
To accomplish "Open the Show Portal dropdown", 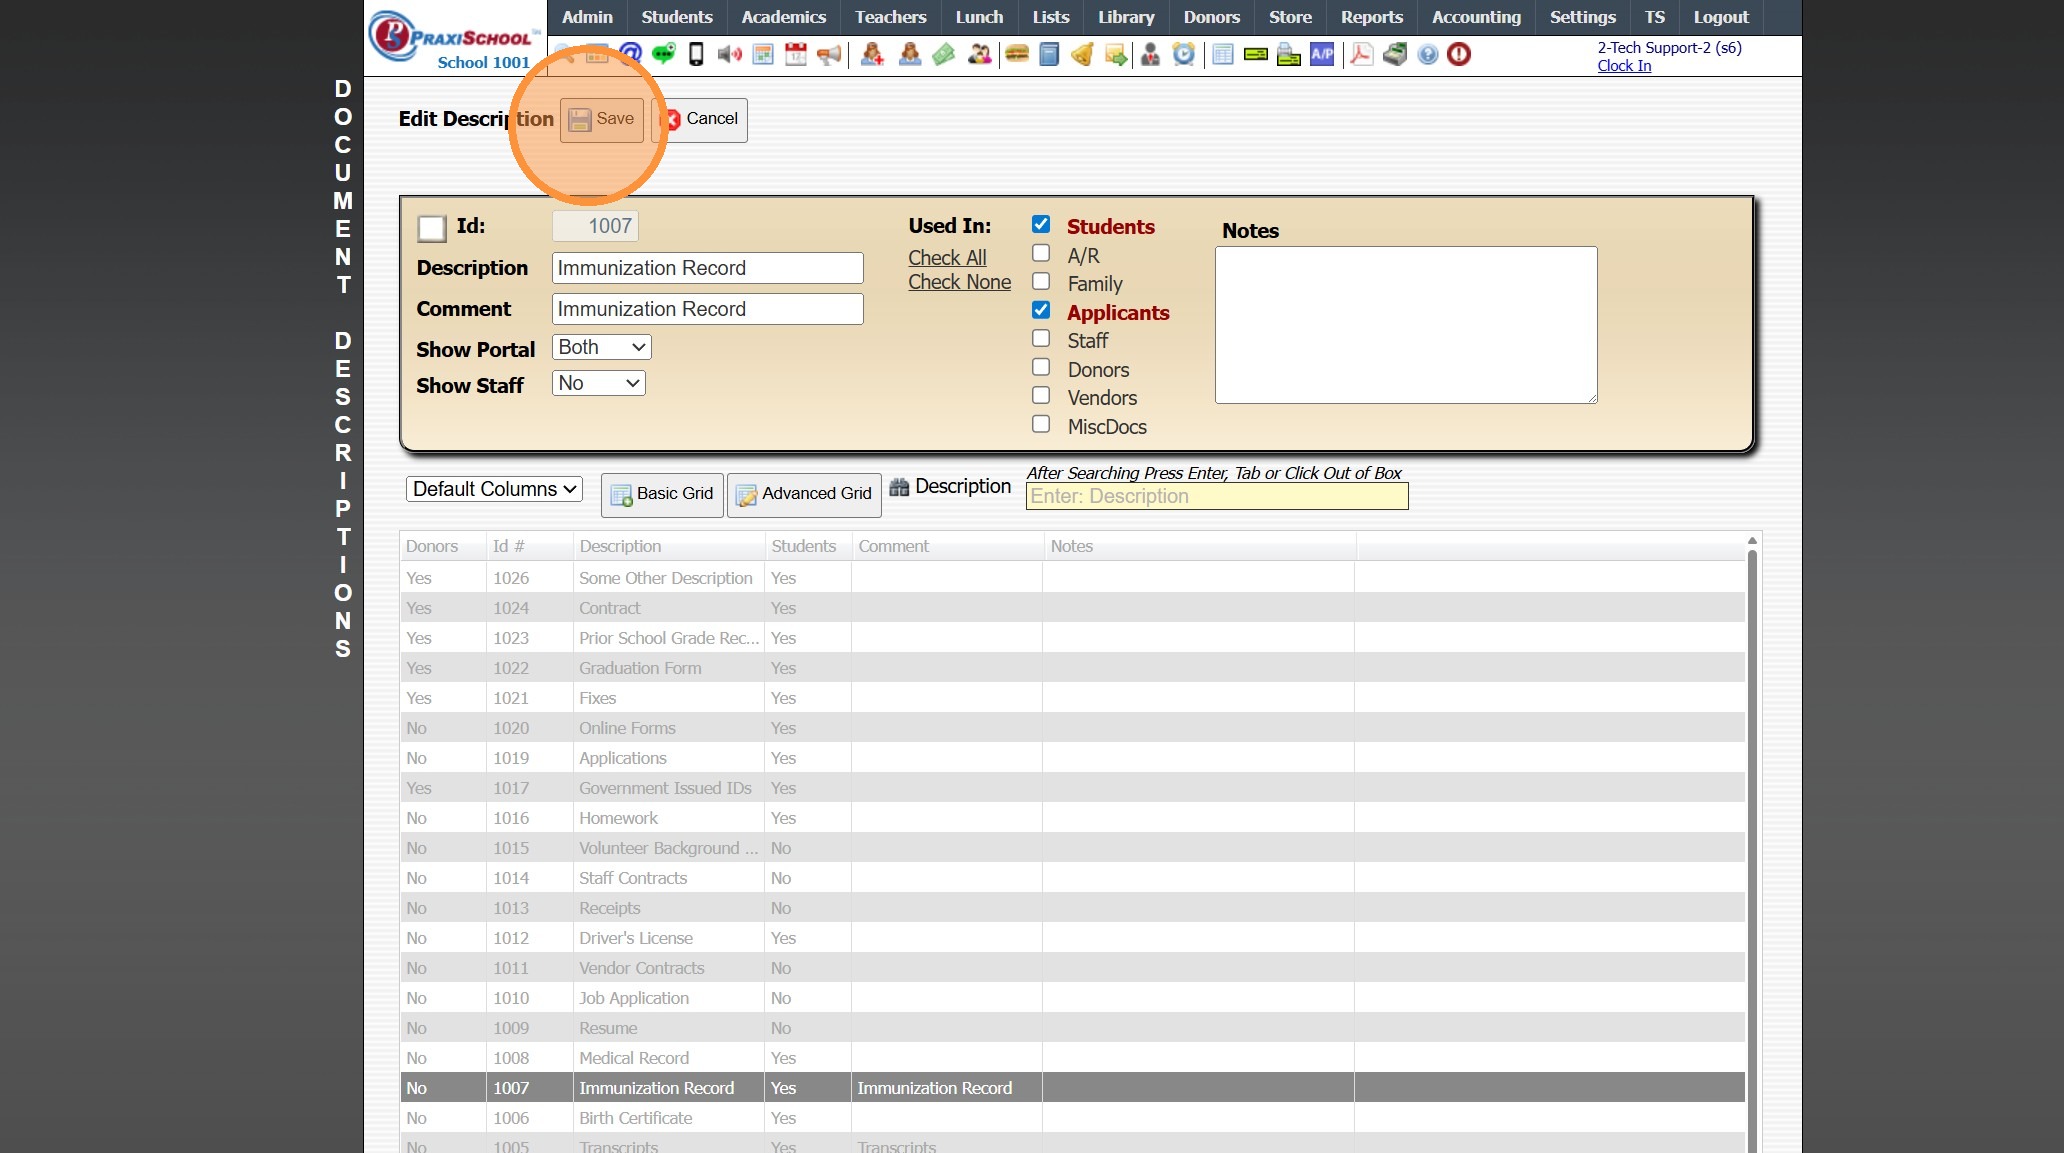I will [x=601, y=347].
